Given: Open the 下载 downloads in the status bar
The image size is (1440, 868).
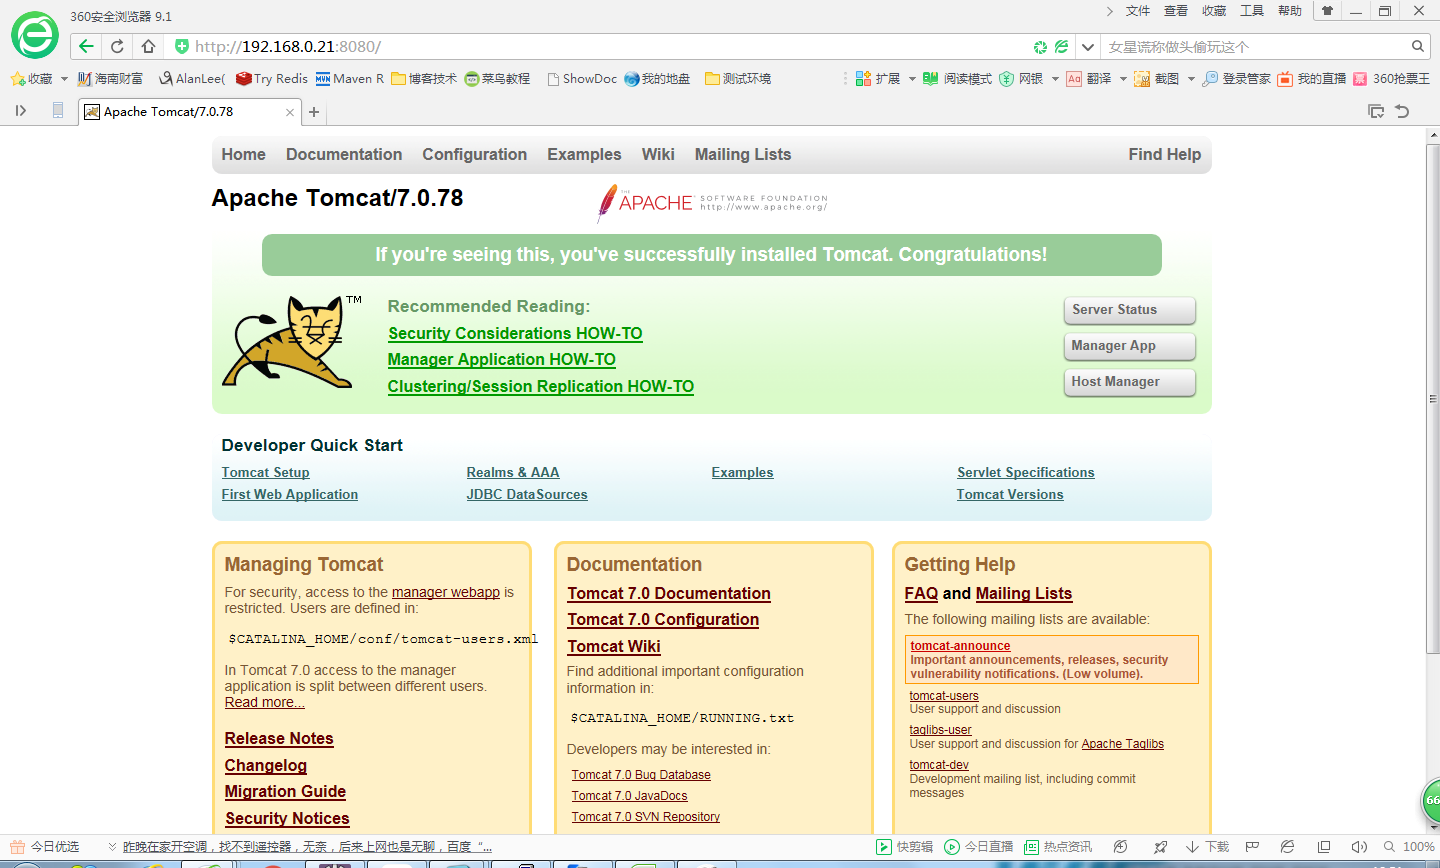Looking at the screenshot, I should (1207, 847).
